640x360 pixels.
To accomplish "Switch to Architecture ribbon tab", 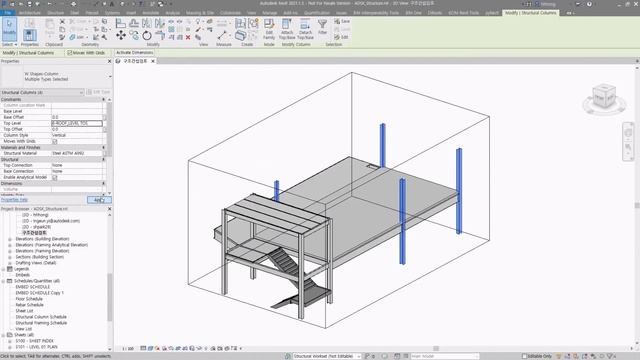I will (x=30, y=13).
